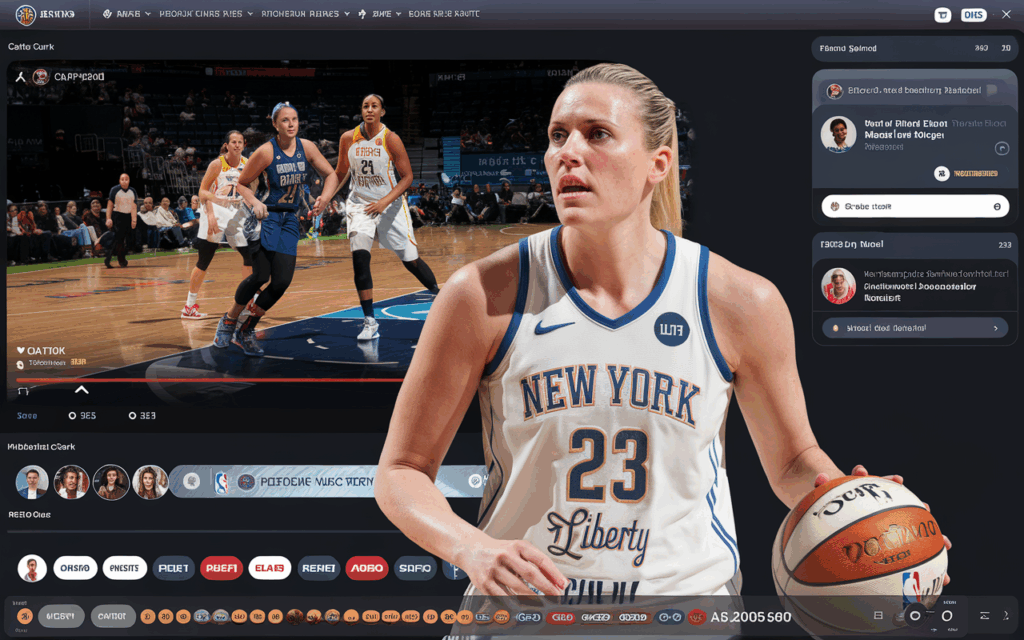
Task: Click the '360' value in the top panel header
Action: pos(981,48)
